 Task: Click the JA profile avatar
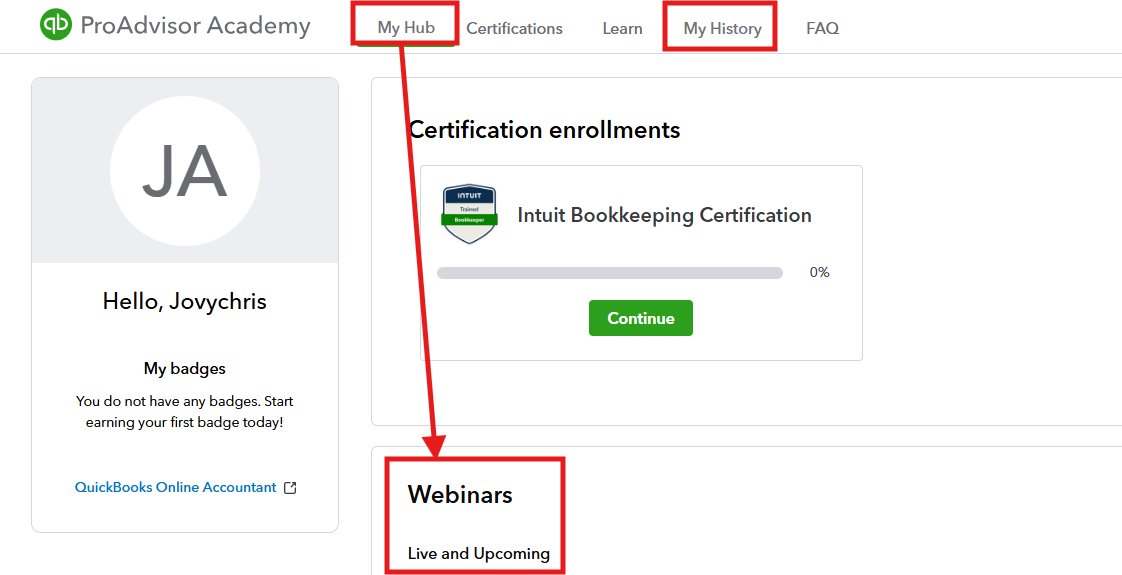pyautogui.click(x=185, y=171)
